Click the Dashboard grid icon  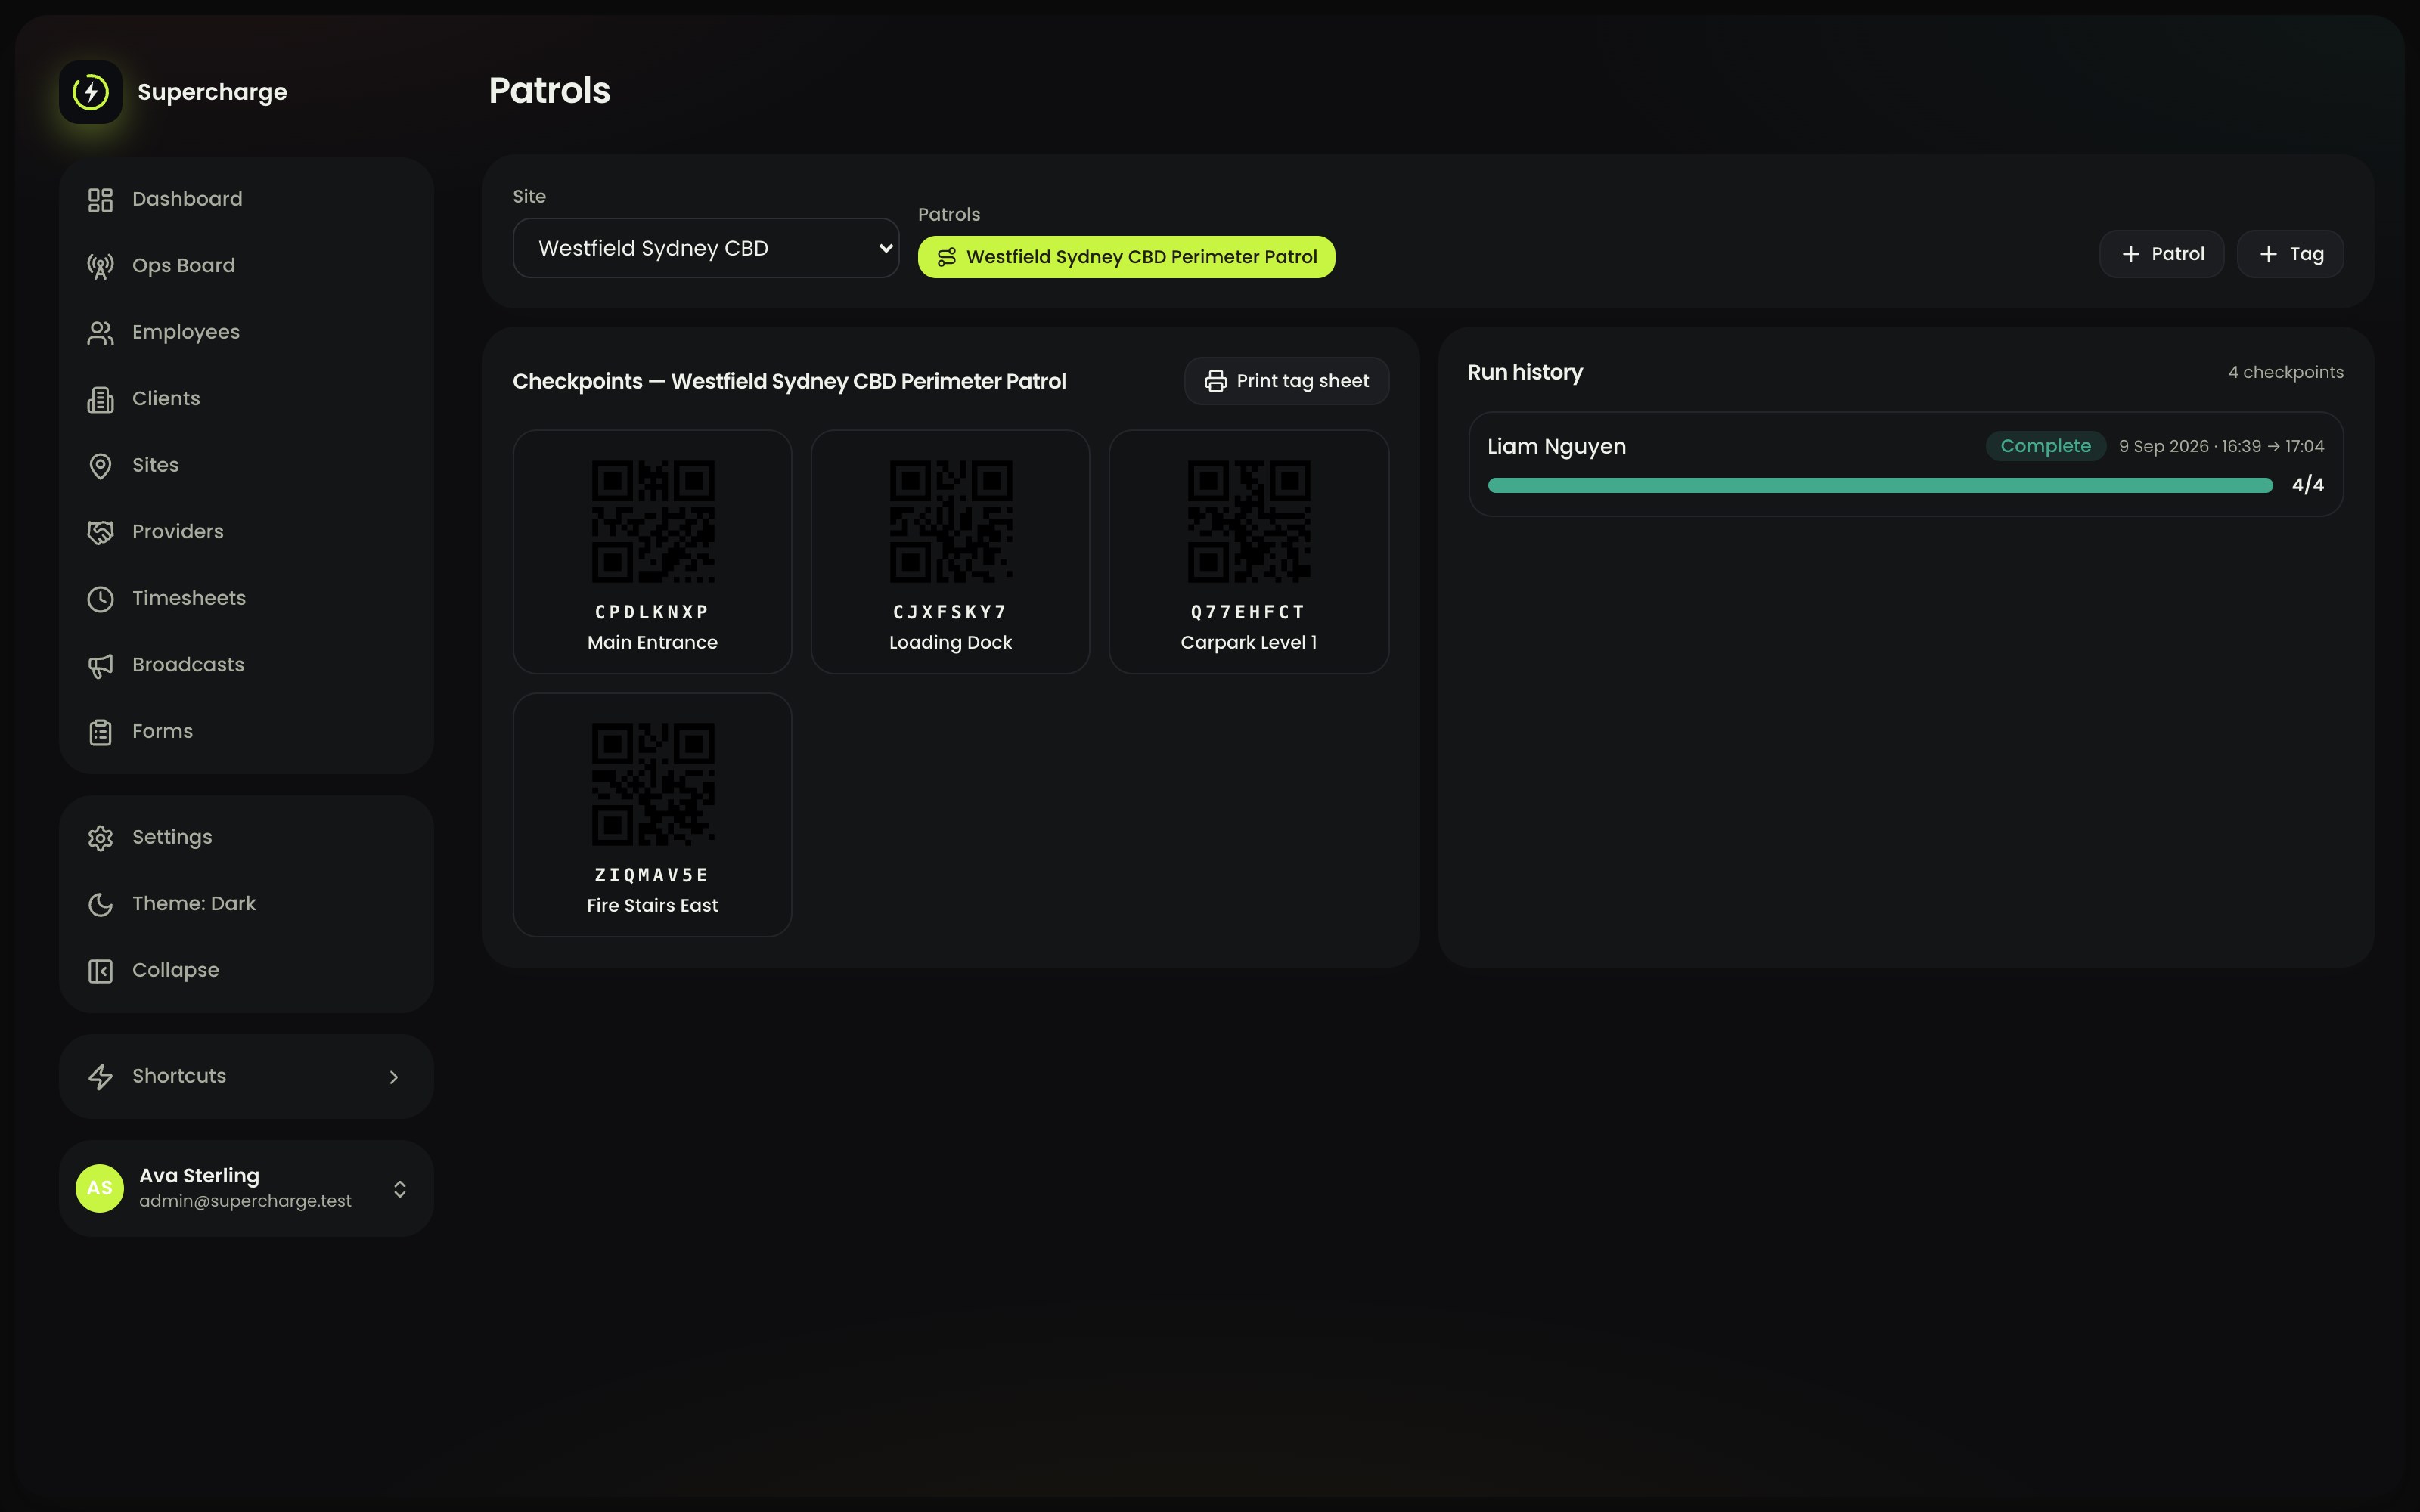tap(100, 200)
